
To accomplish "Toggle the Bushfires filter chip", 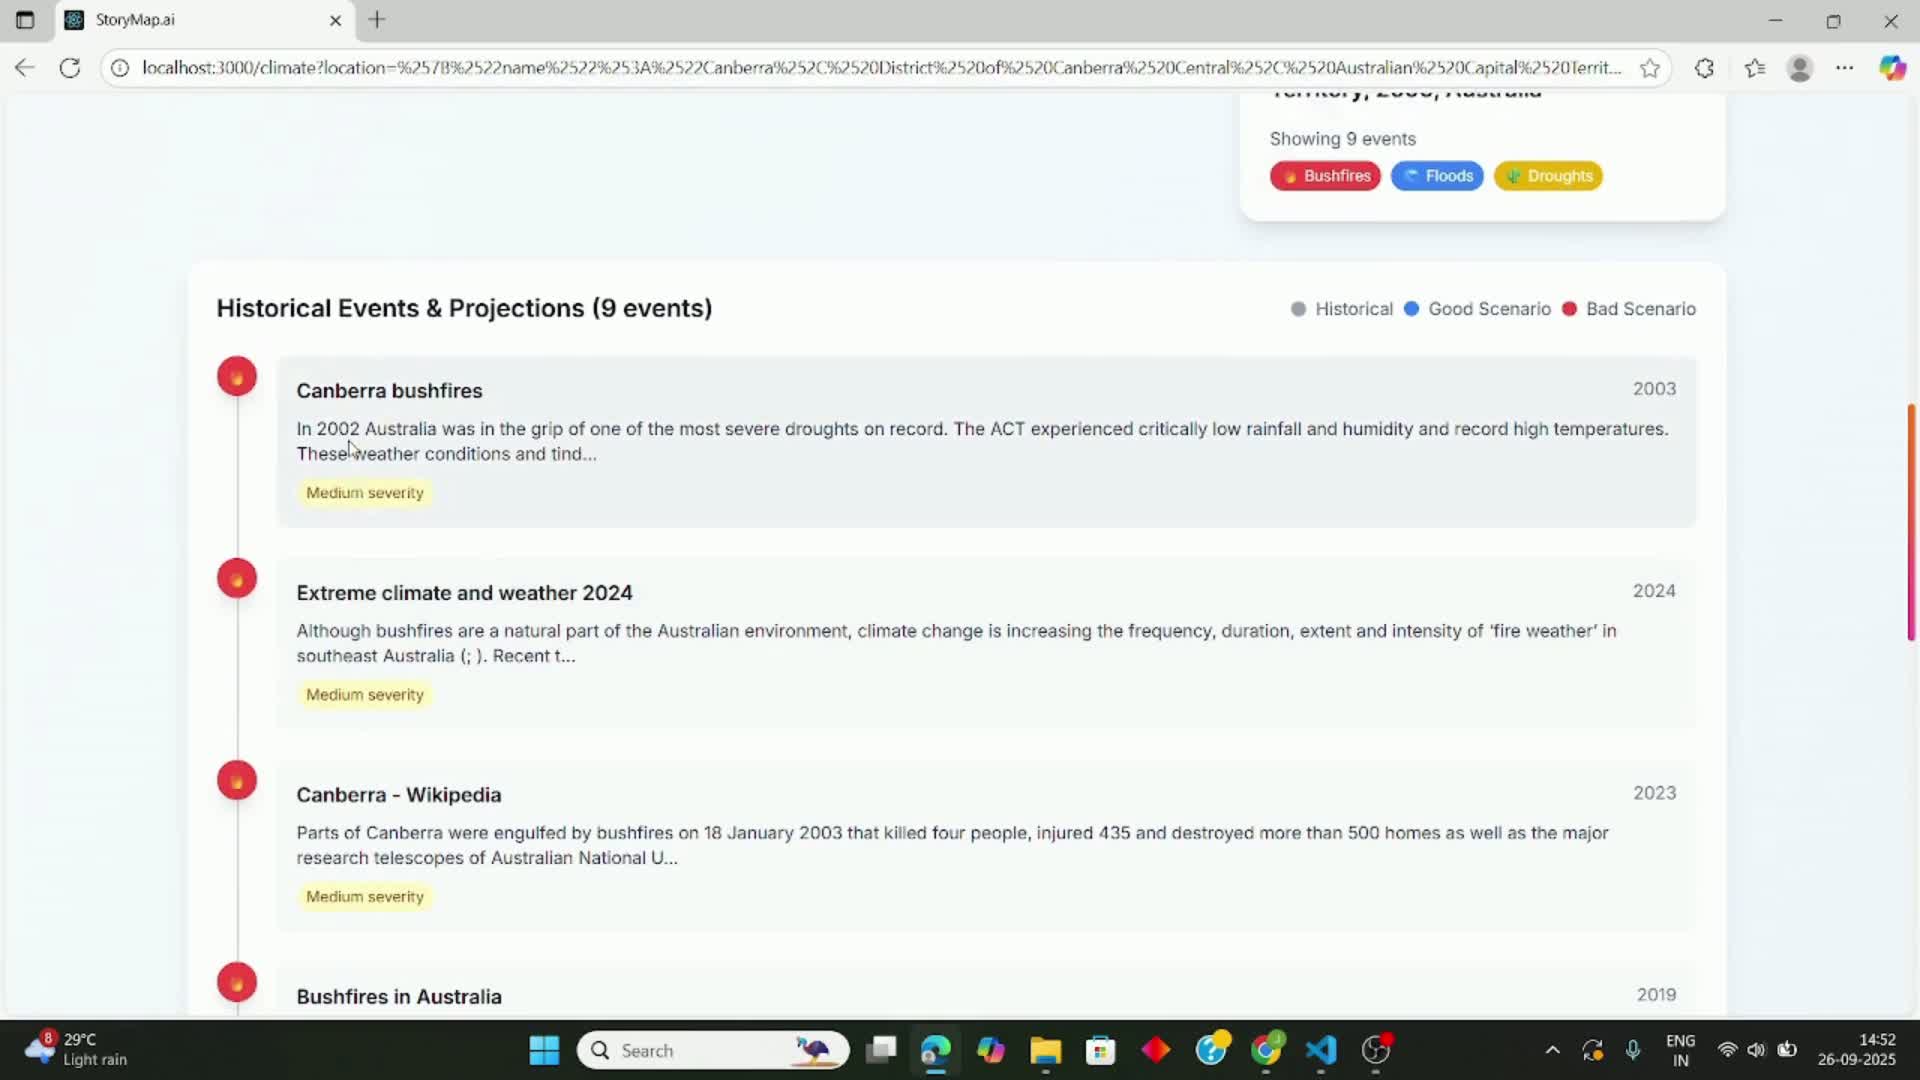I will coord(1325,176).
